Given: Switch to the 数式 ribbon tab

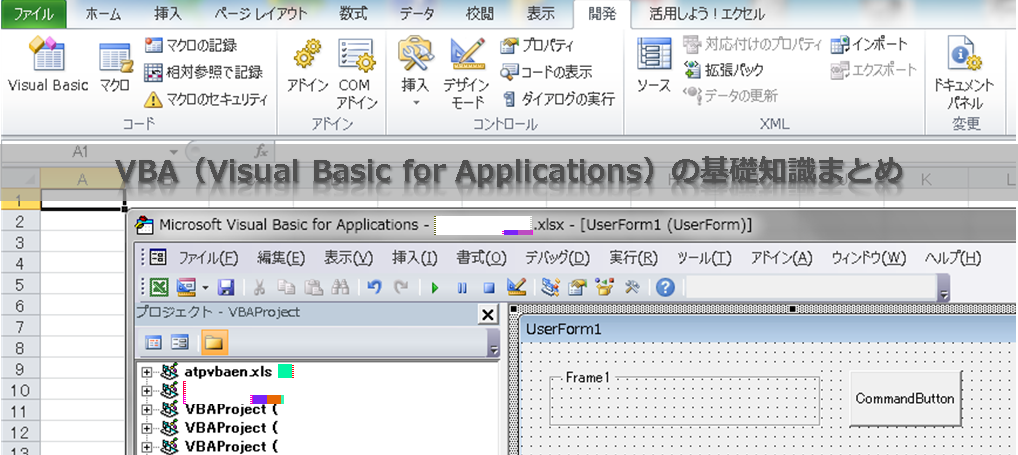Looking at the screenshot, I should coord(353,14).
